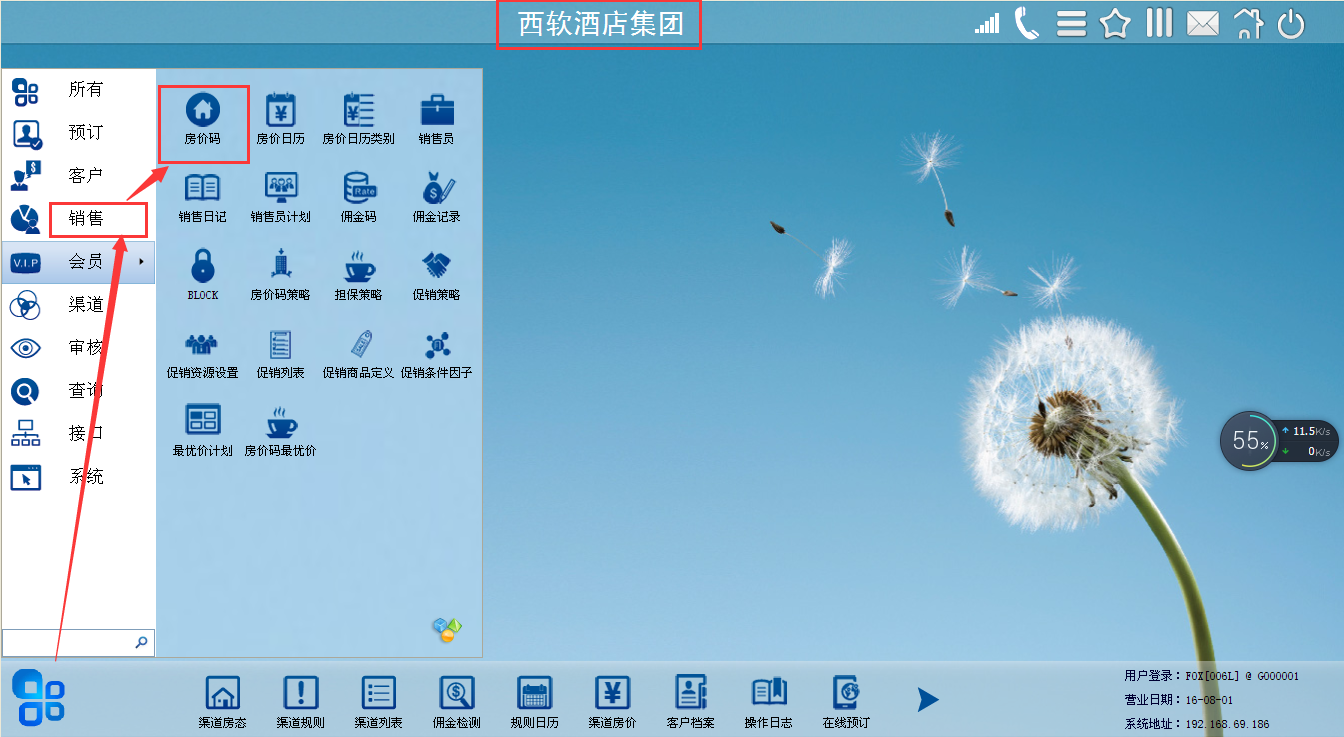Click the magnifier search icon
The width and height of the screenshot is (1344, 737).
pyautogui.click(x=142, y=642)
